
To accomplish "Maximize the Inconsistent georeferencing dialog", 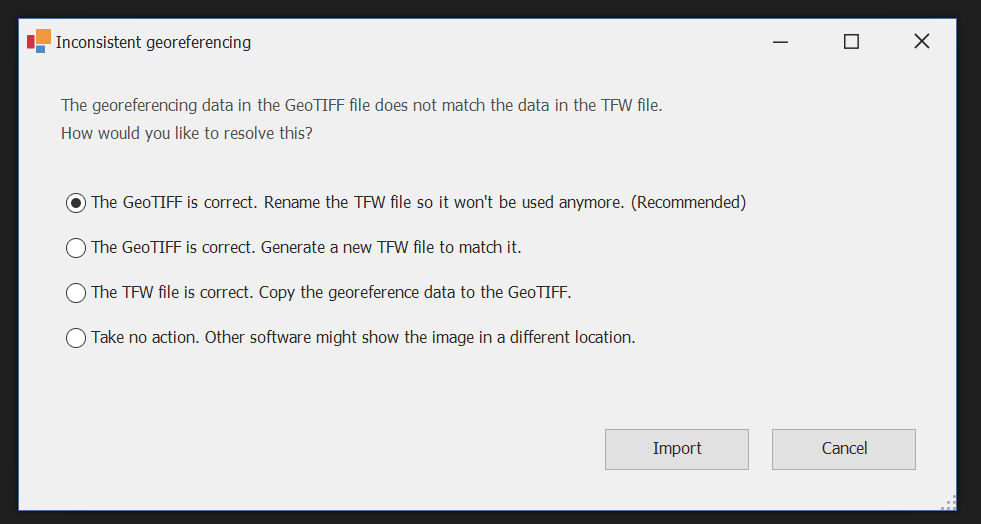I will pos(851,42).
